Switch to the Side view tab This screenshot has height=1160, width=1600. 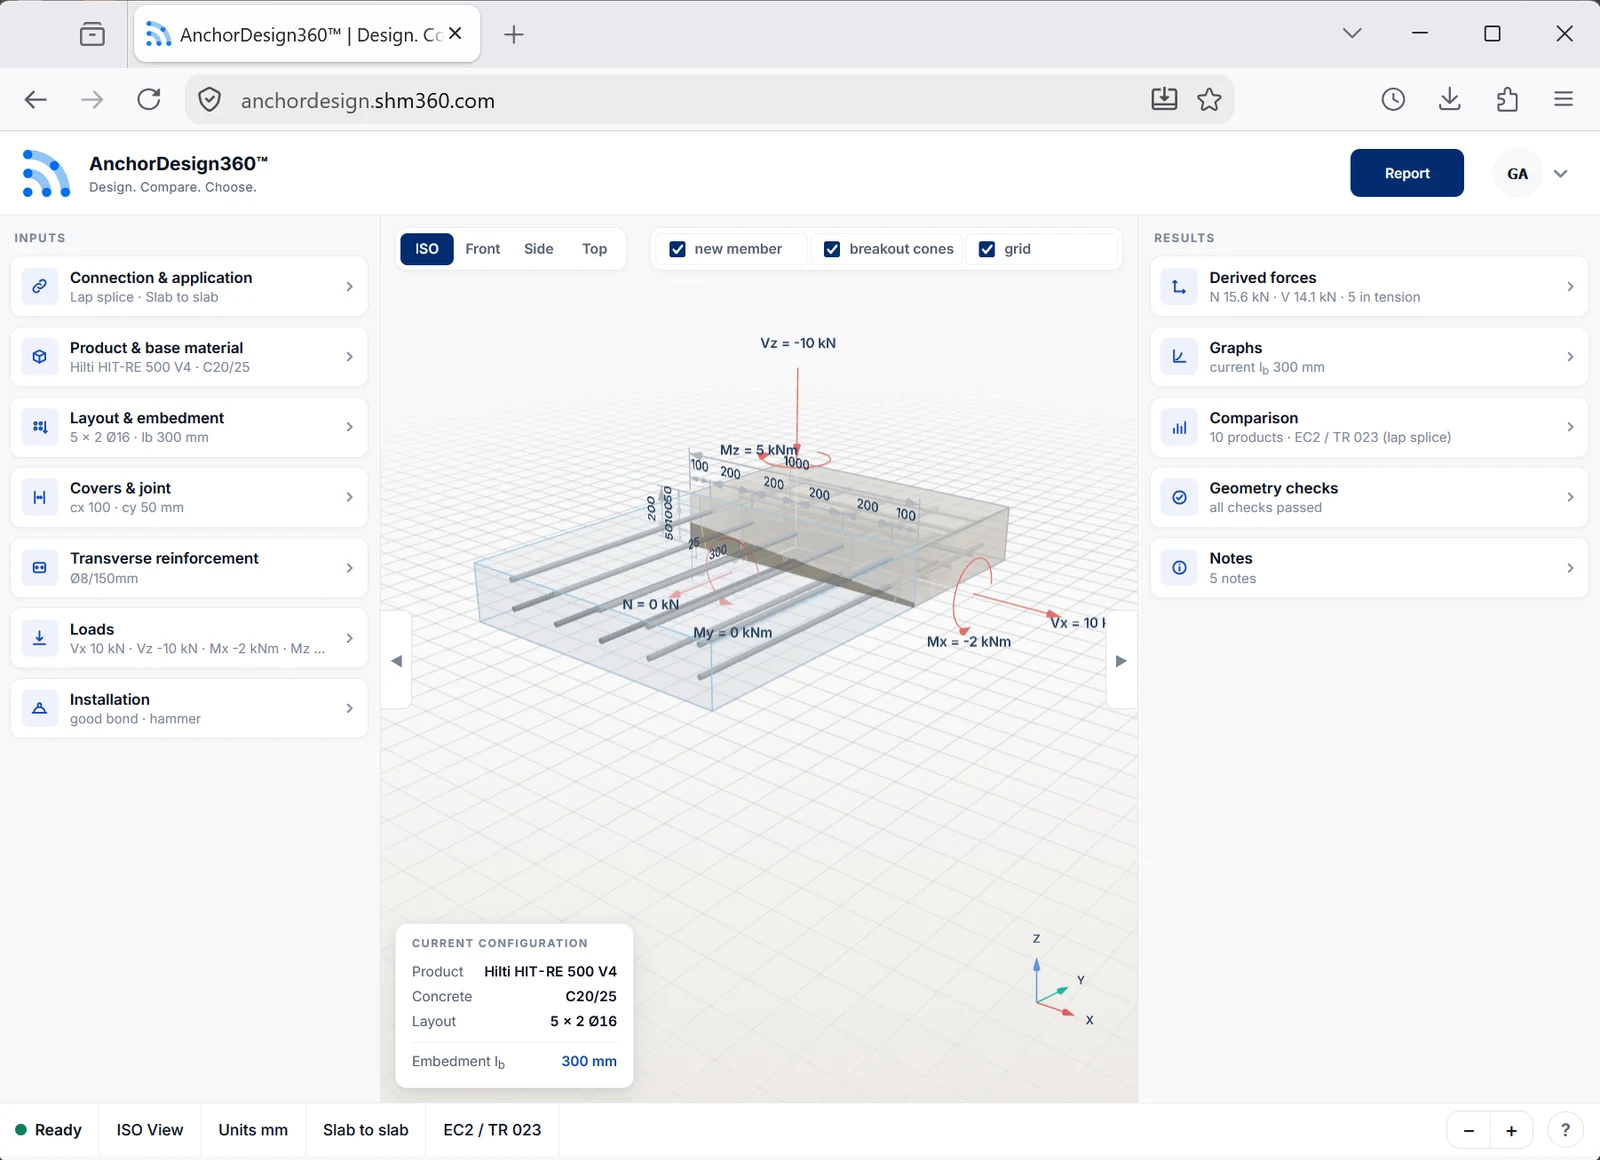pos(539,249)
